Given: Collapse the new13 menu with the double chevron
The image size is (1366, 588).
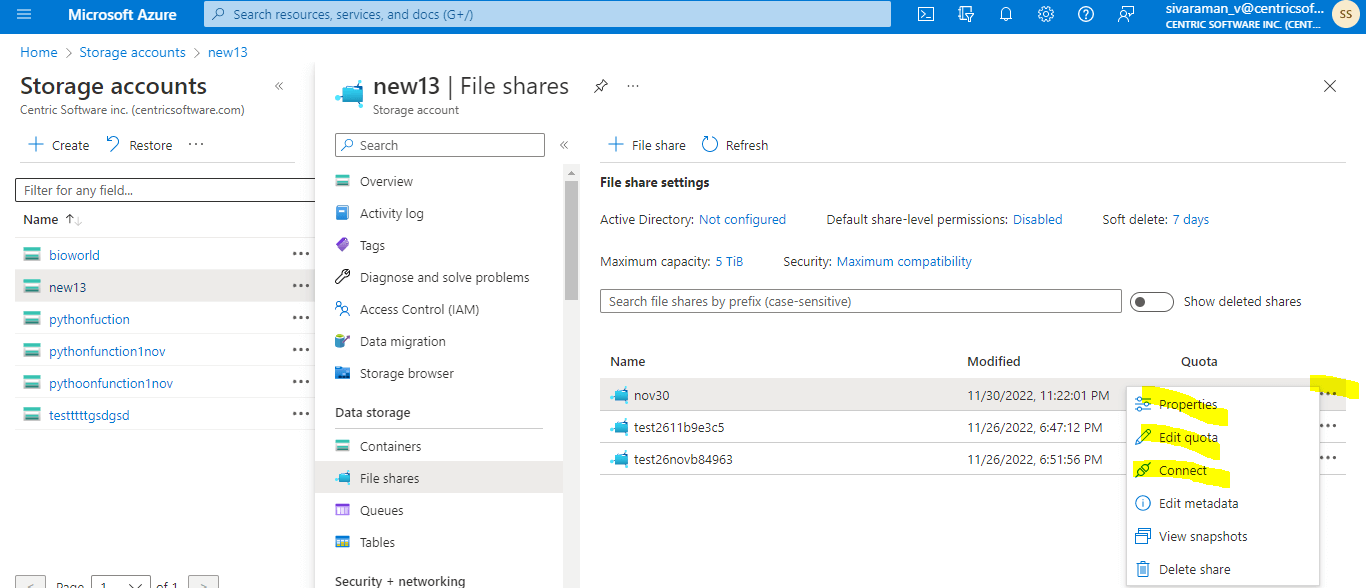Looking at the screenshot, I should (x=564, y=144).
